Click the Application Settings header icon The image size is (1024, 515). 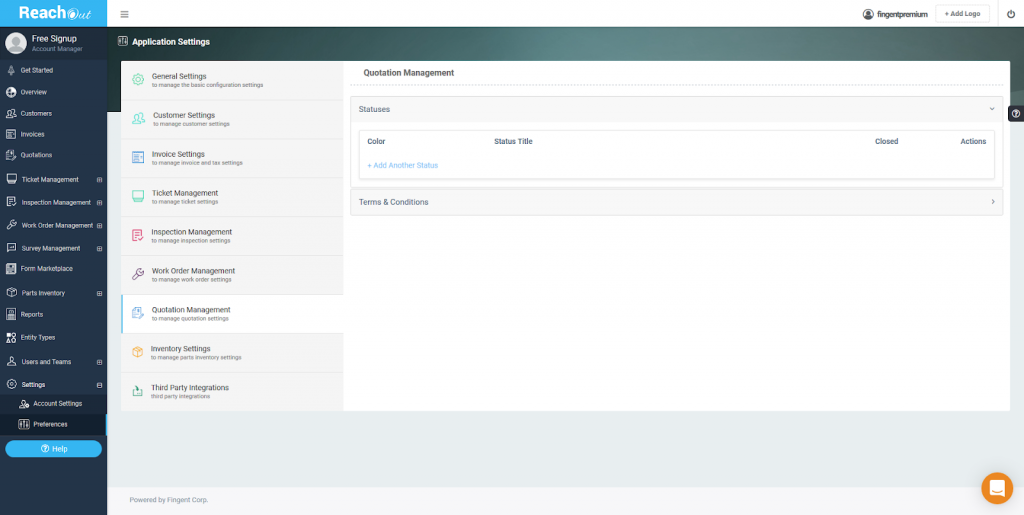coord(123,41)
